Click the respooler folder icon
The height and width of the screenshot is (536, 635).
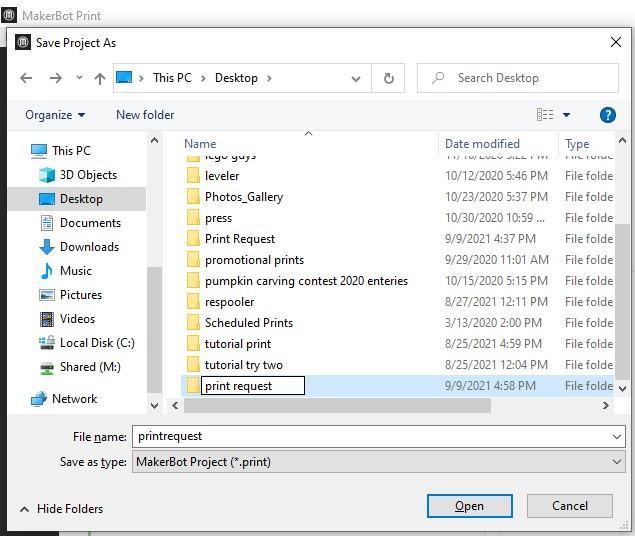coord(193,302)
